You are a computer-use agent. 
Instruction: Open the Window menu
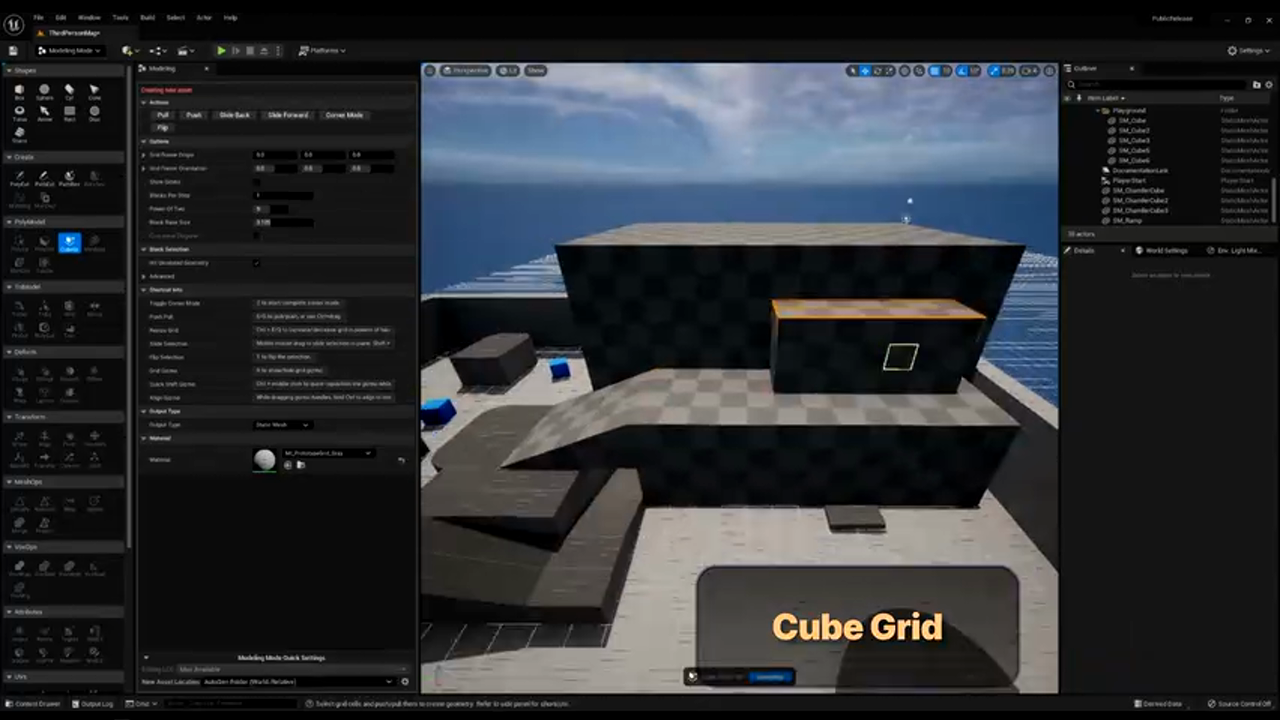pyautogui.click(x=89, y=17)
